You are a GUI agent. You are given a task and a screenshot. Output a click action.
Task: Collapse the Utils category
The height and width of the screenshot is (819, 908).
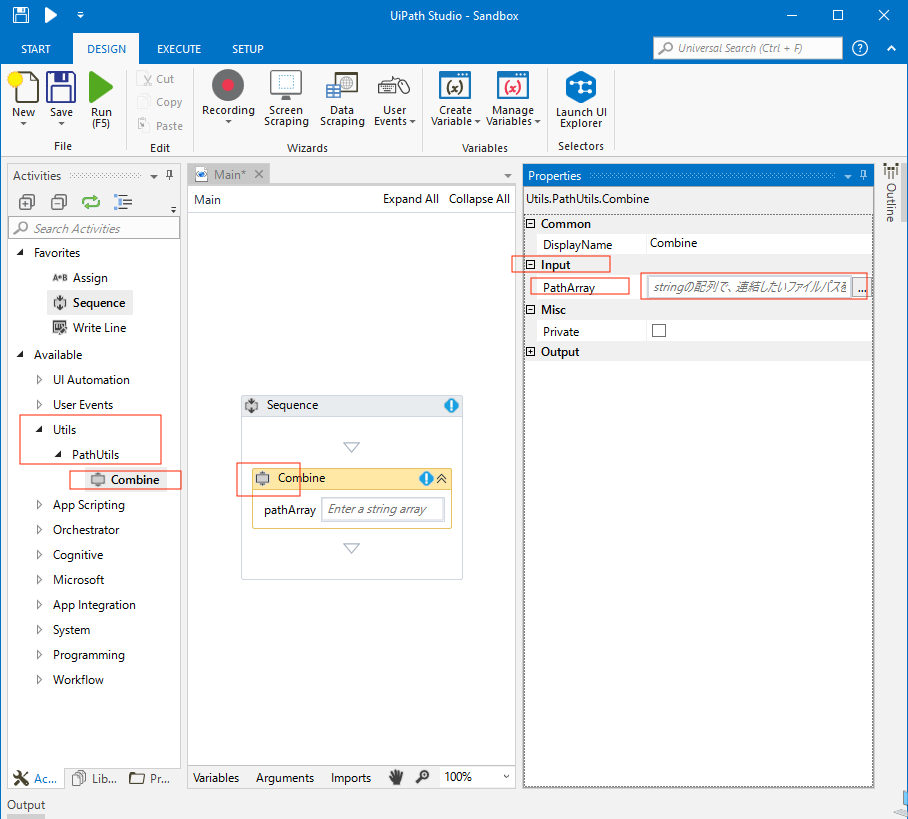[39, 430]
